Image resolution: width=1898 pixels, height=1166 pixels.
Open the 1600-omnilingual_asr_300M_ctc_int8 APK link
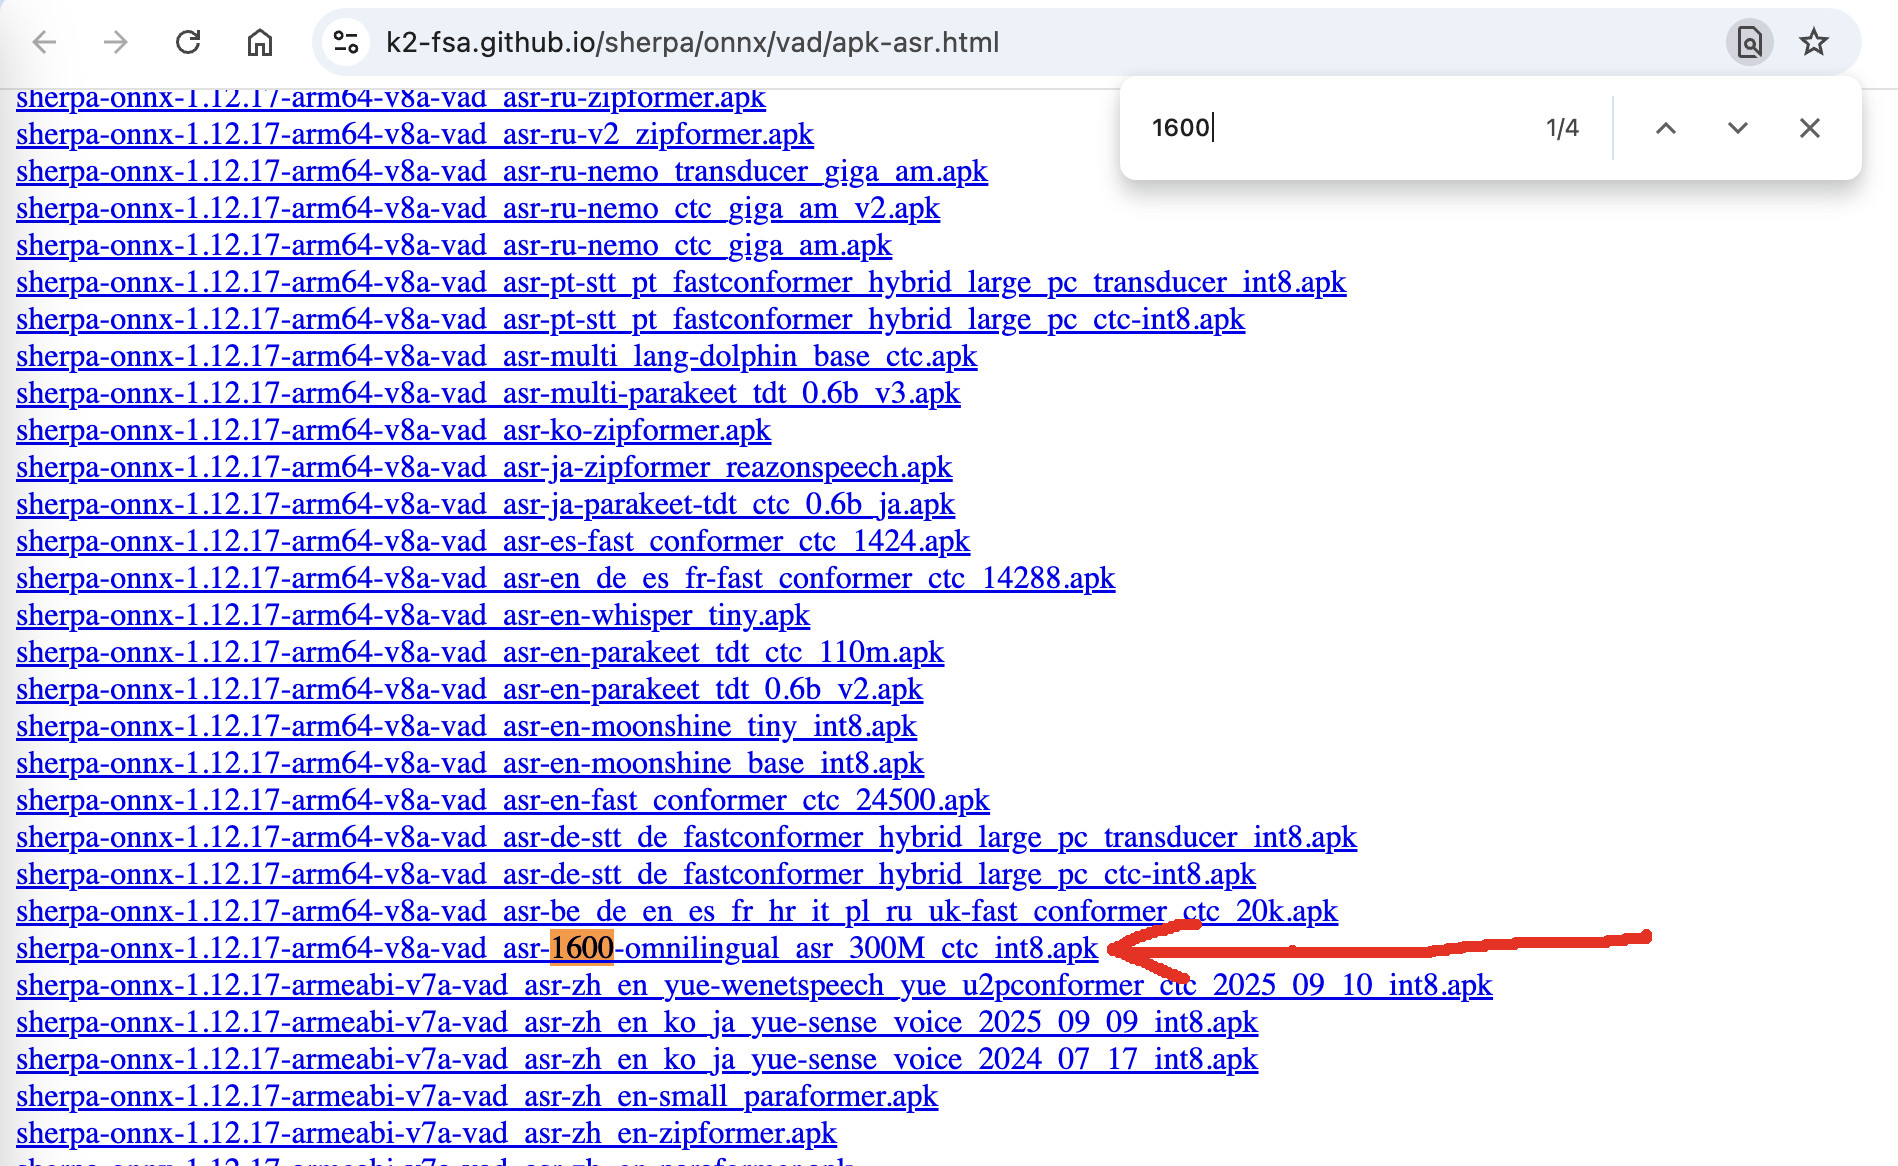click(556, 948)
